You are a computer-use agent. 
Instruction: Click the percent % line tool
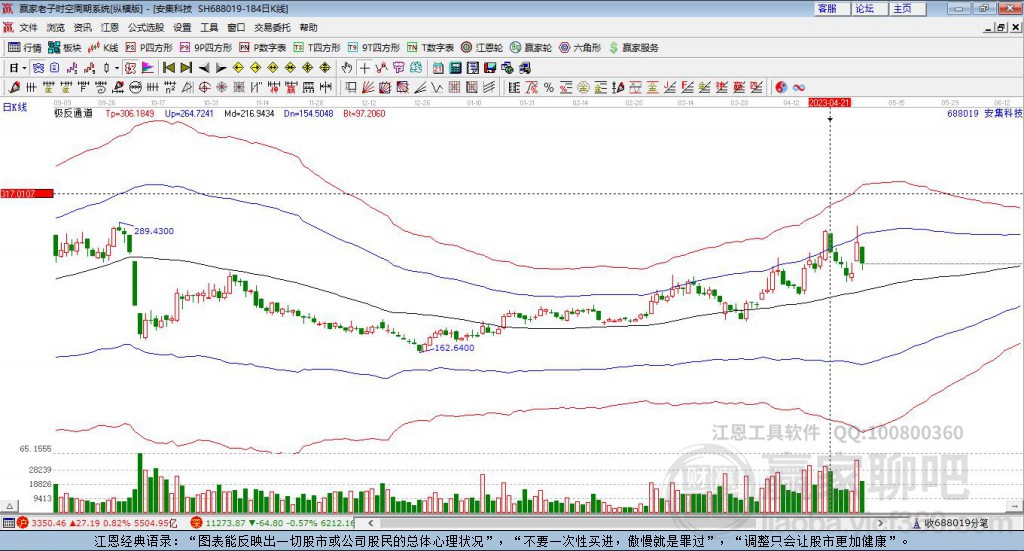pyautogui.click(x=549, y=87)
